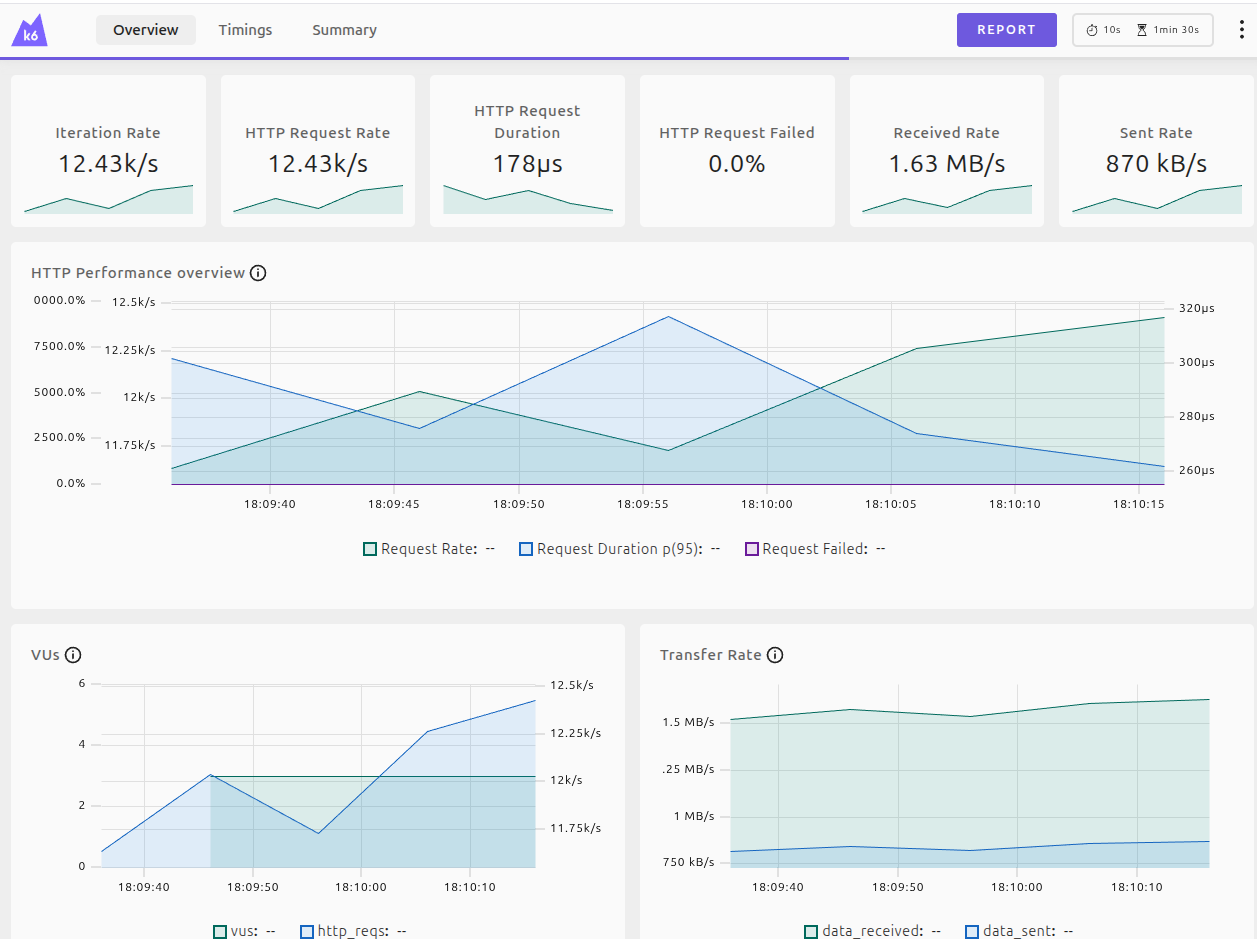Click the 870 kB/s sent value

coord(1156,163)
